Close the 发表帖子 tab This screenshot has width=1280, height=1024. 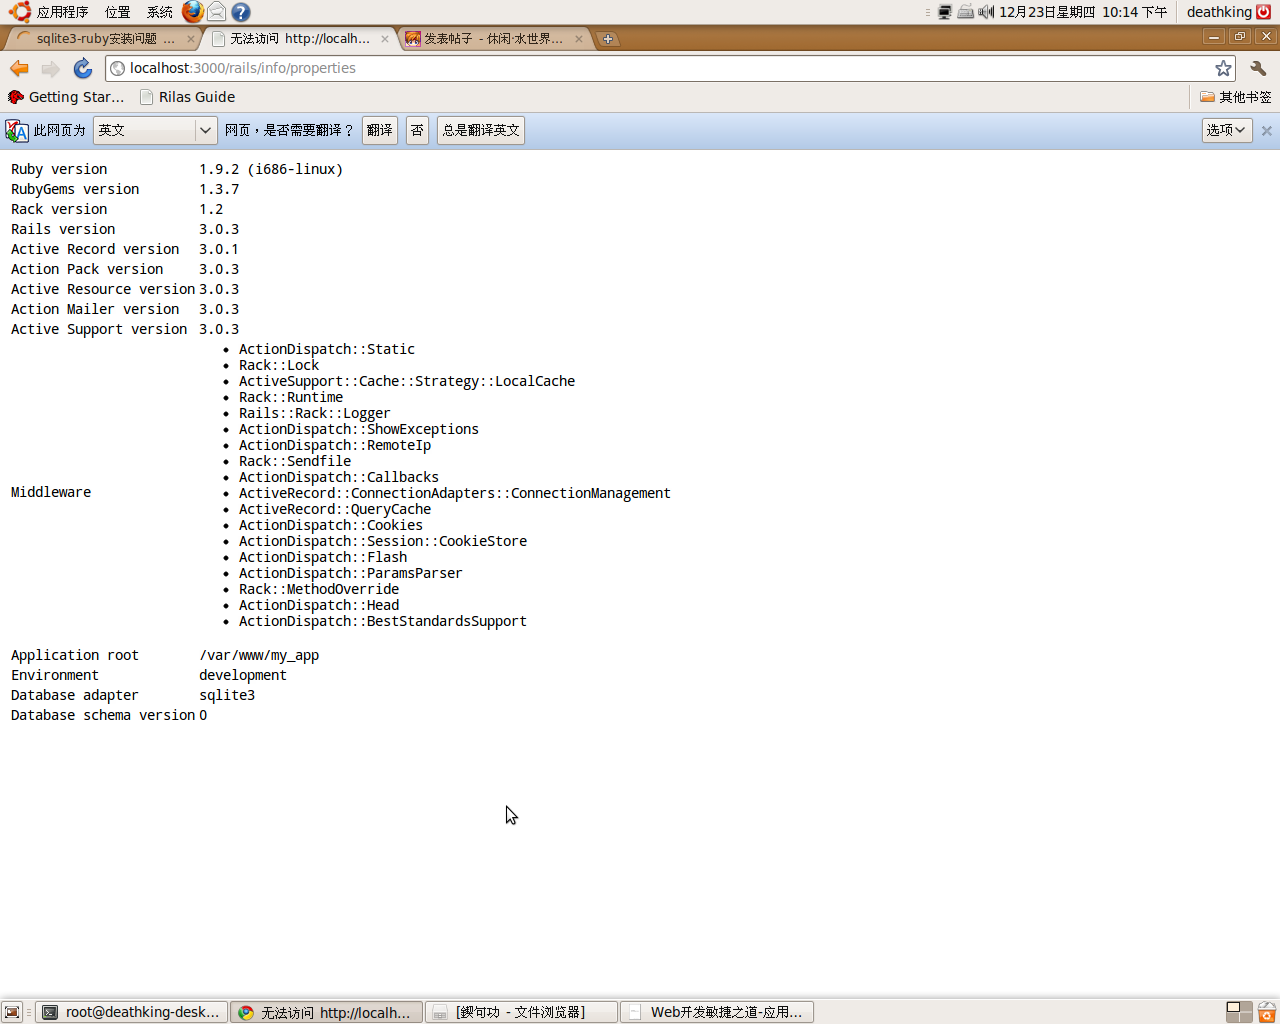579,39
